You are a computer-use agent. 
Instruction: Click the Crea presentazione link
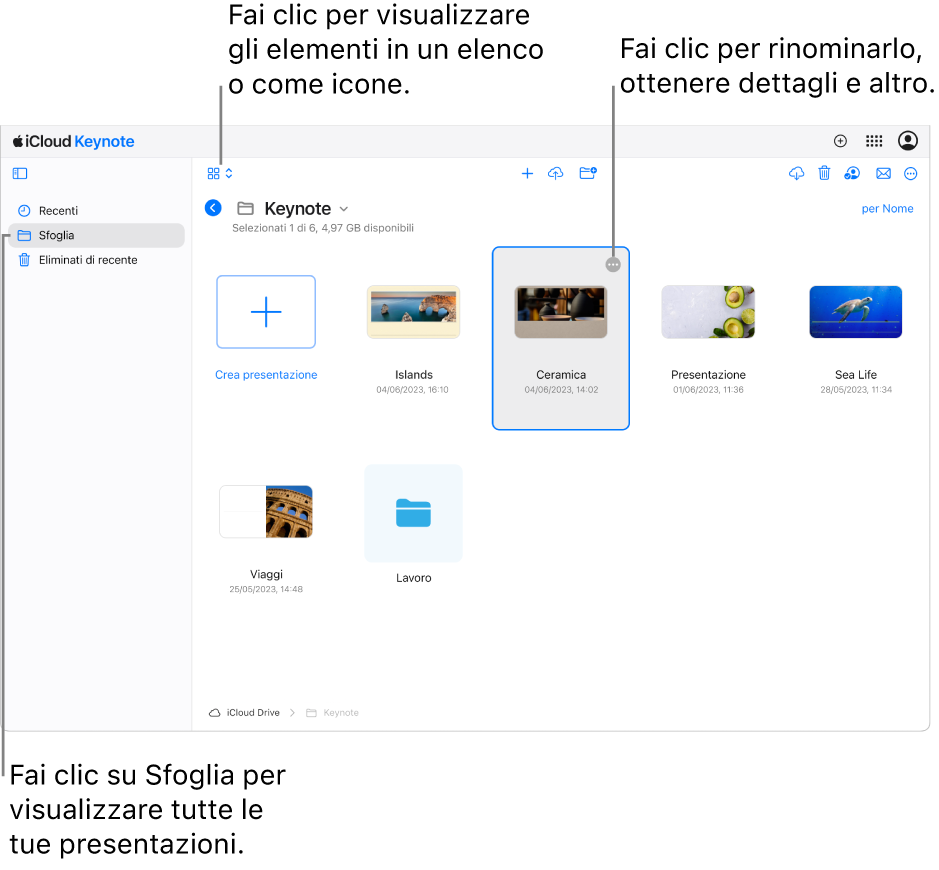point(265,374)
